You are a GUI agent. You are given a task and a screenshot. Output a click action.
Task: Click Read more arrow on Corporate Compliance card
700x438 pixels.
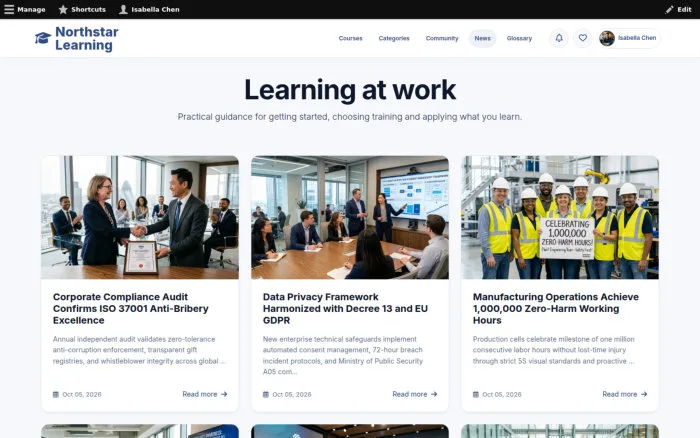click(x=224, y=394)
